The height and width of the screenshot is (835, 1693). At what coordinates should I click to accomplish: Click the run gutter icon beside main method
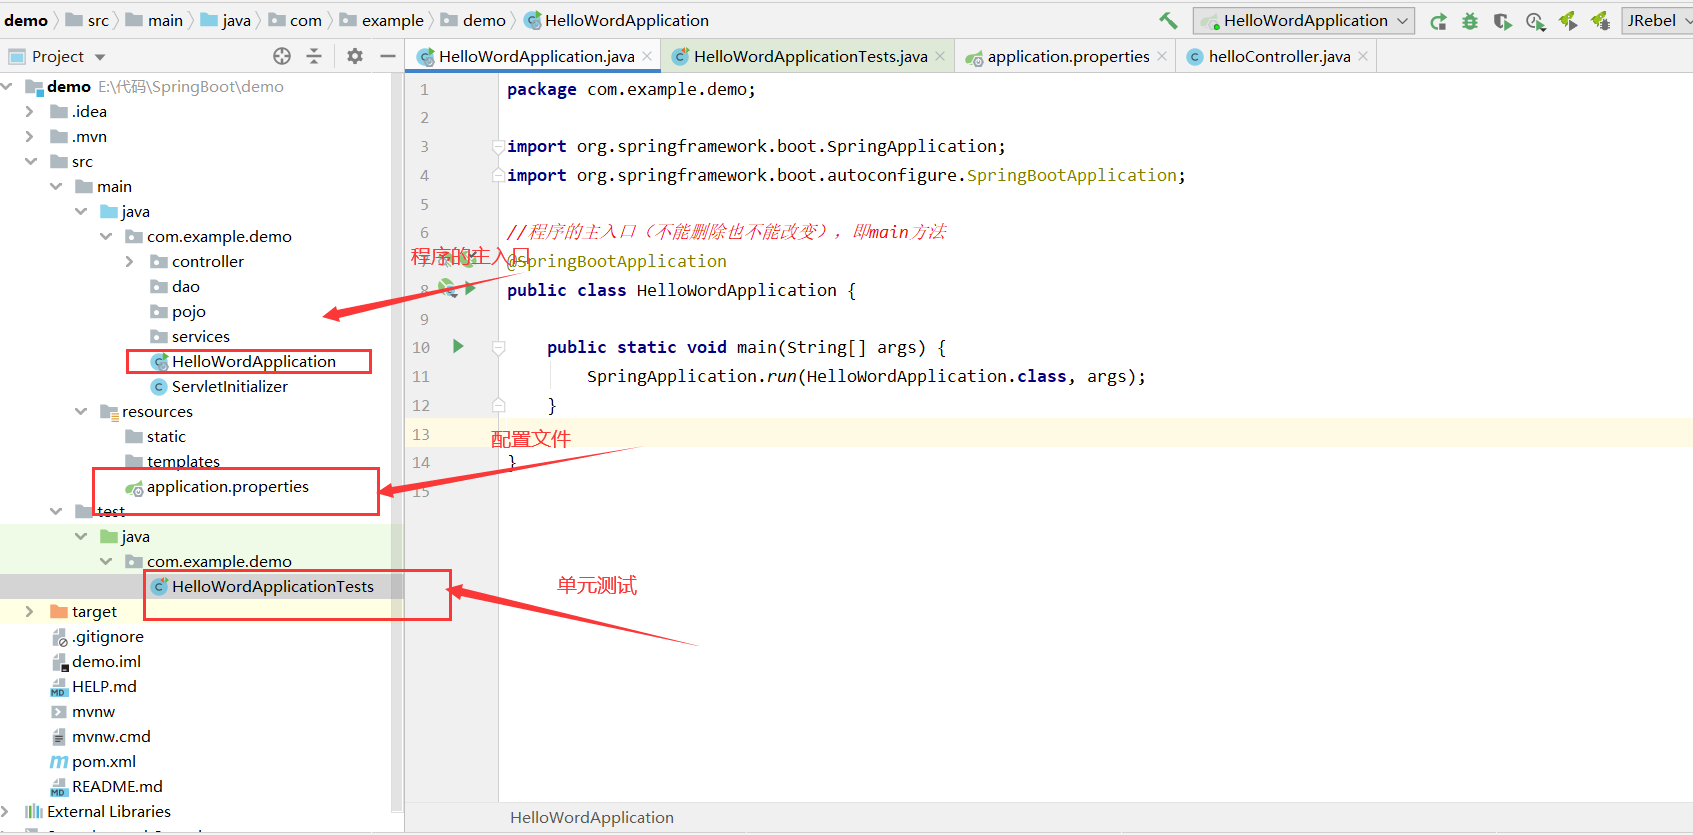(458, 346)
